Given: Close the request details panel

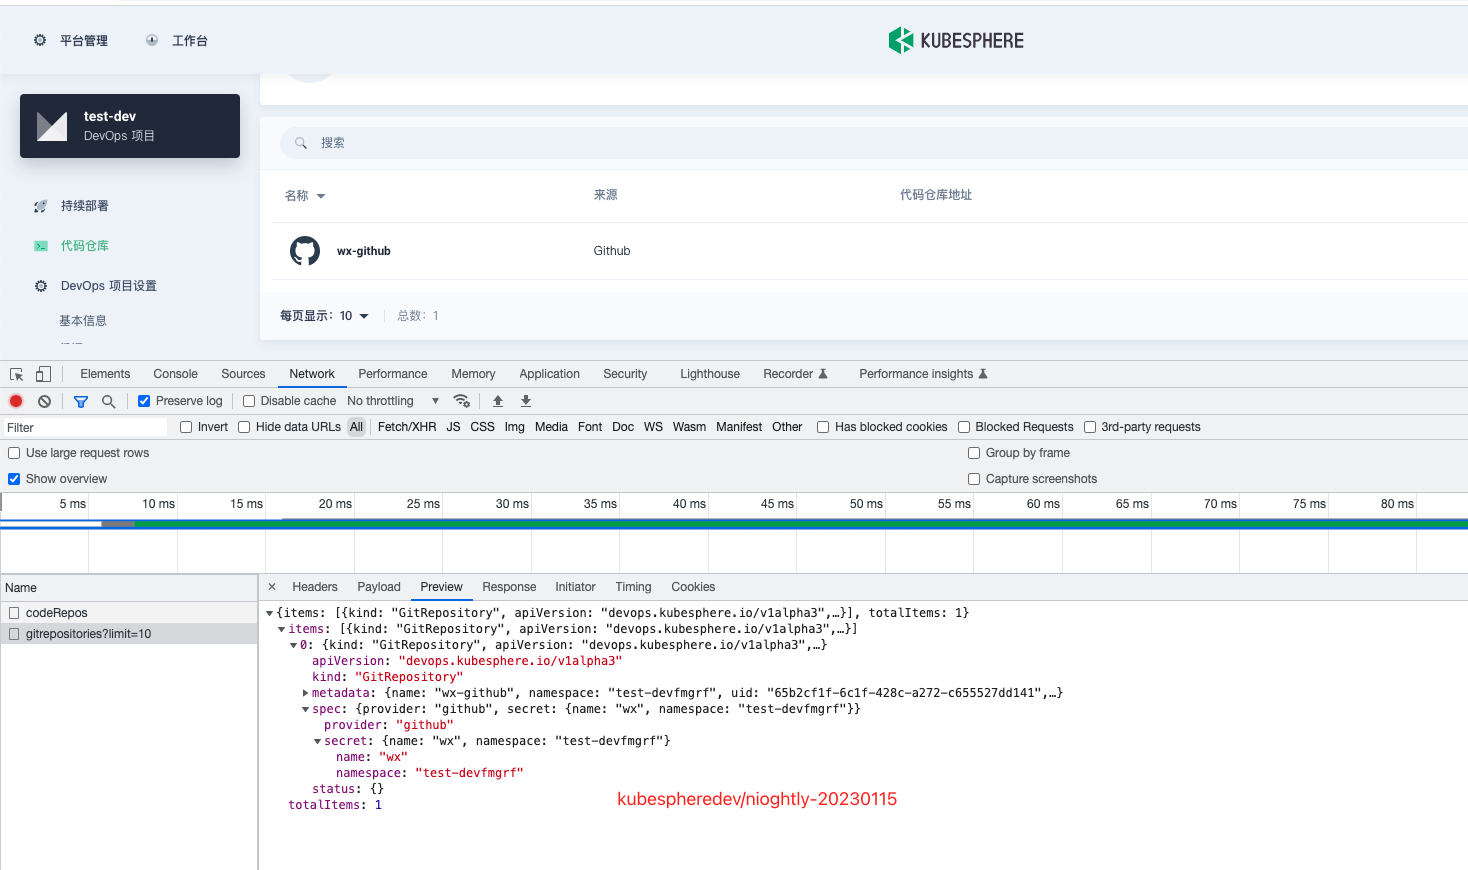Looking at the screenshot, I should (x=272, y=587).
